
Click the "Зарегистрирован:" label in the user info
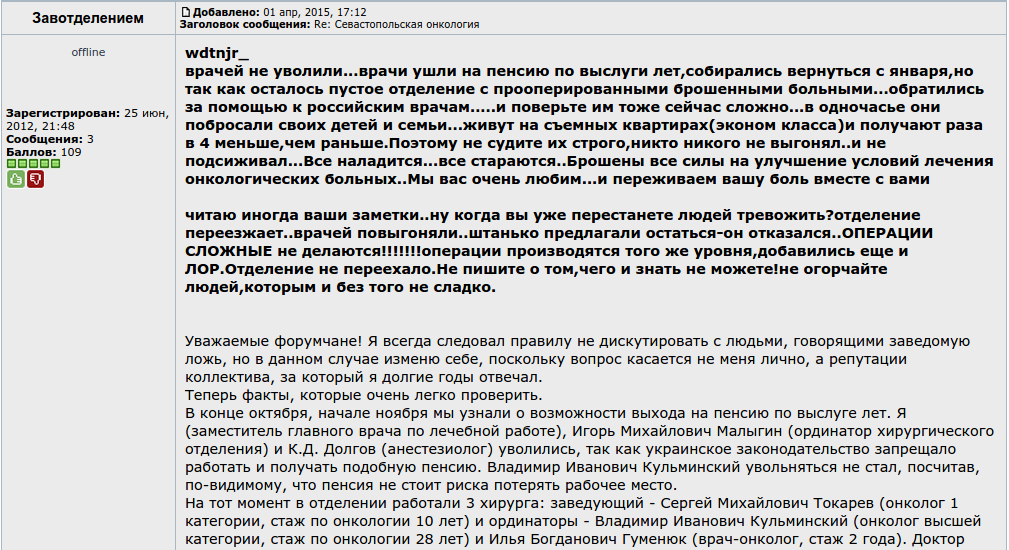[x=63, y=113]
